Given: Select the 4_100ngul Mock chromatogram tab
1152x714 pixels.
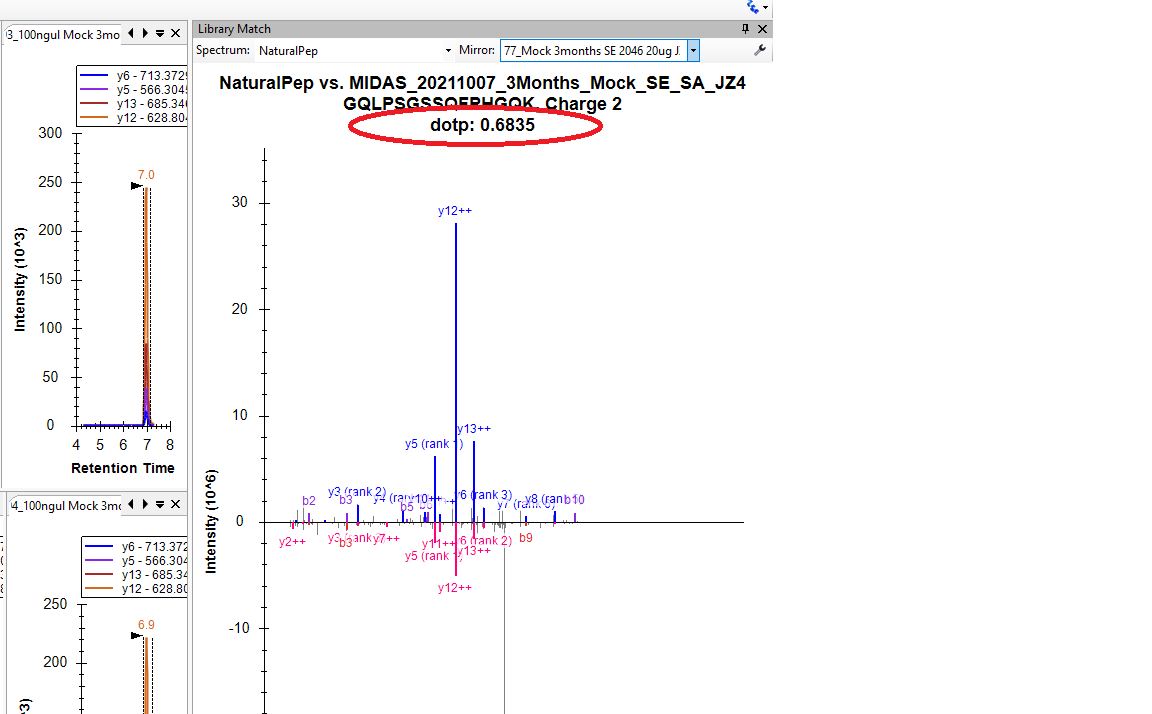Looking at the screenshot, I should pyautogui.click(x=62, y=506).
